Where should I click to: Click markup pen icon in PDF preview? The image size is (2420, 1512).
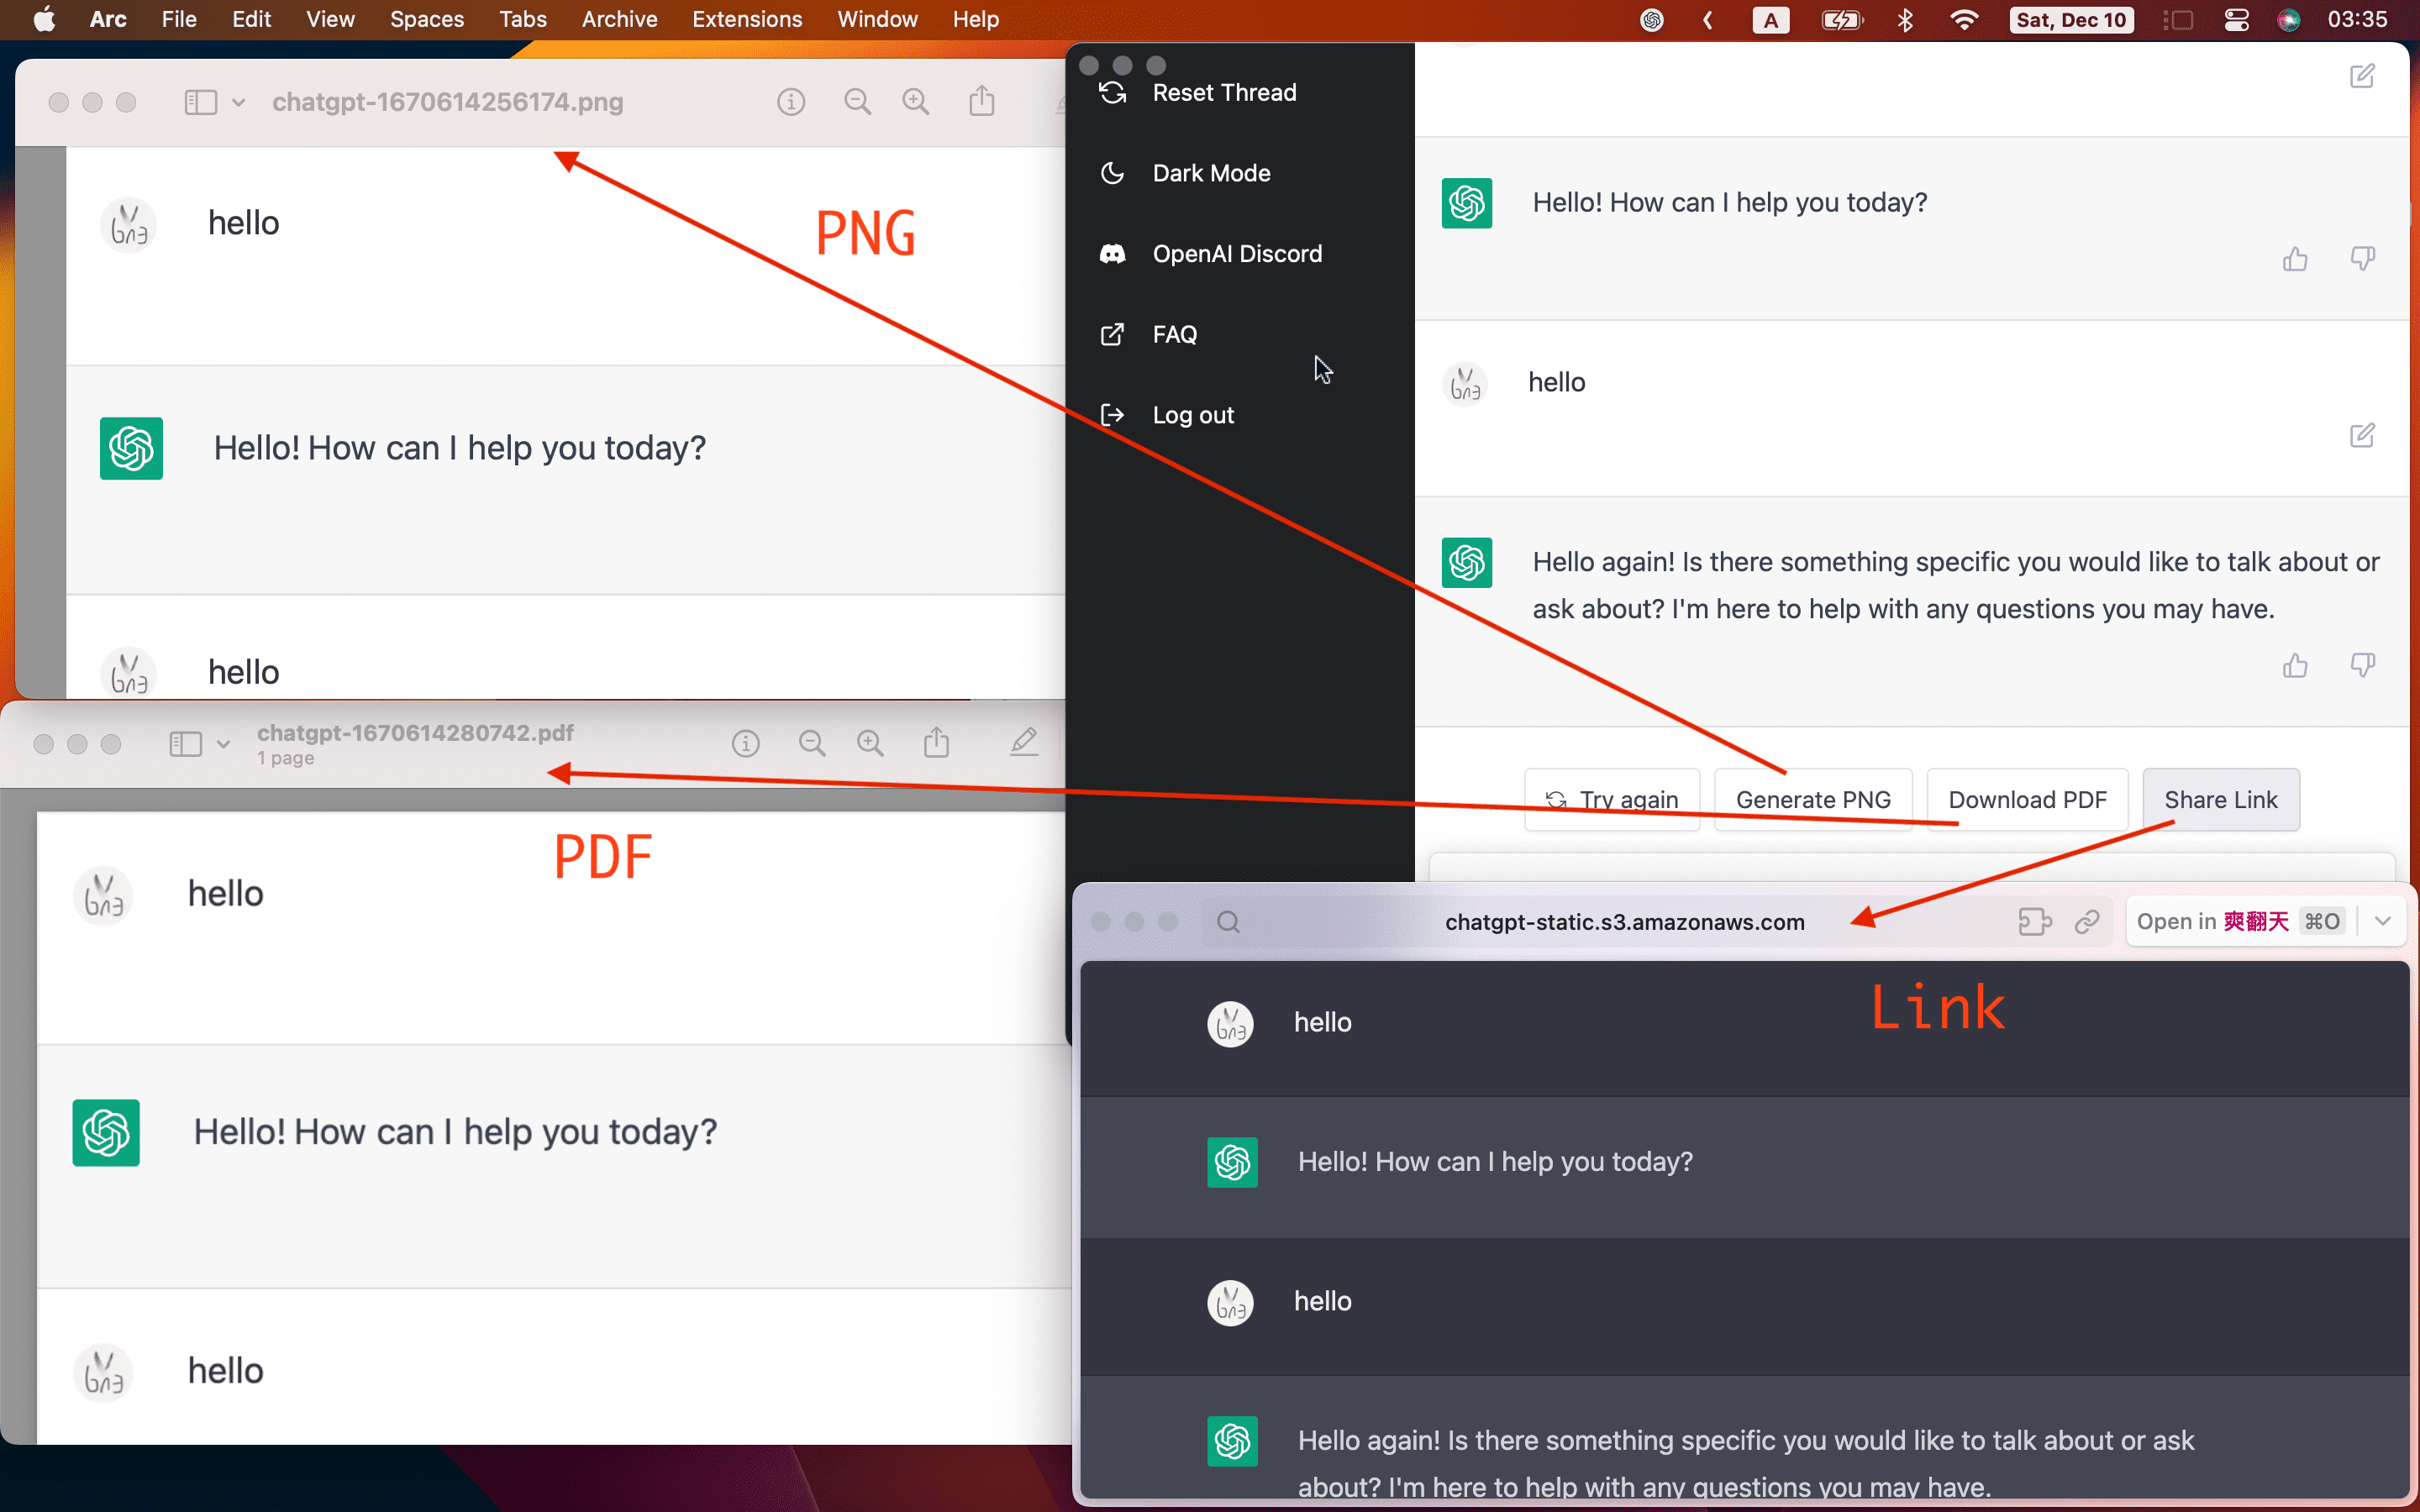1023,743
